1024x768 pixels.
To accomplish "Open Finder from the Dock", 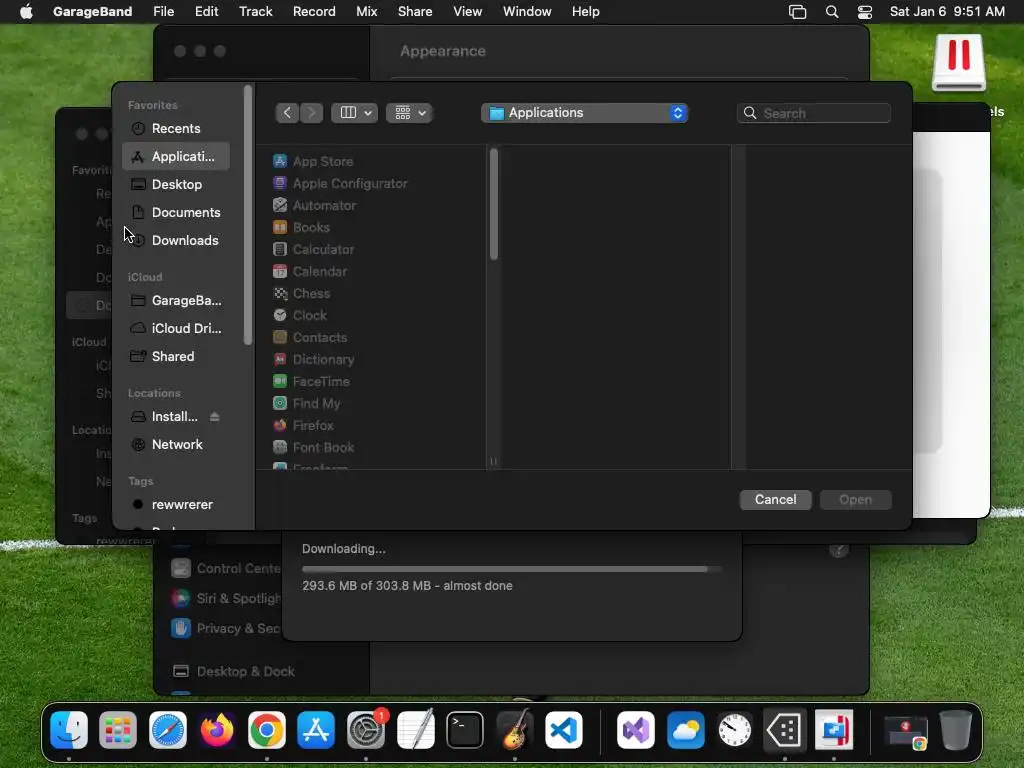I will pyautogui.click(x=69, y=729).
